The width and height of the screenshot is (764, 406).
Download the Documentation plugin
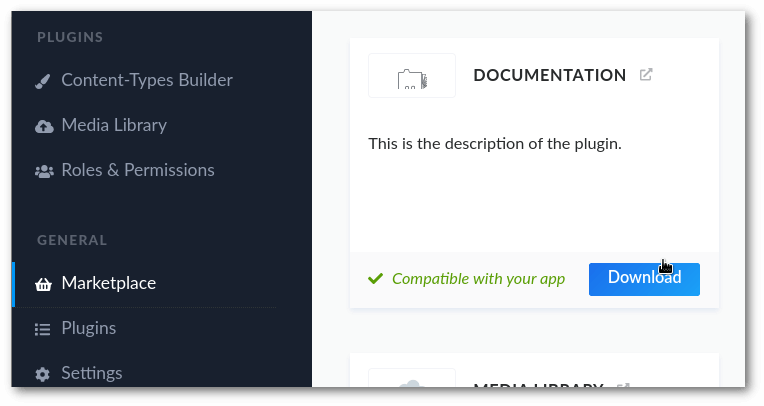pos(644,279)
